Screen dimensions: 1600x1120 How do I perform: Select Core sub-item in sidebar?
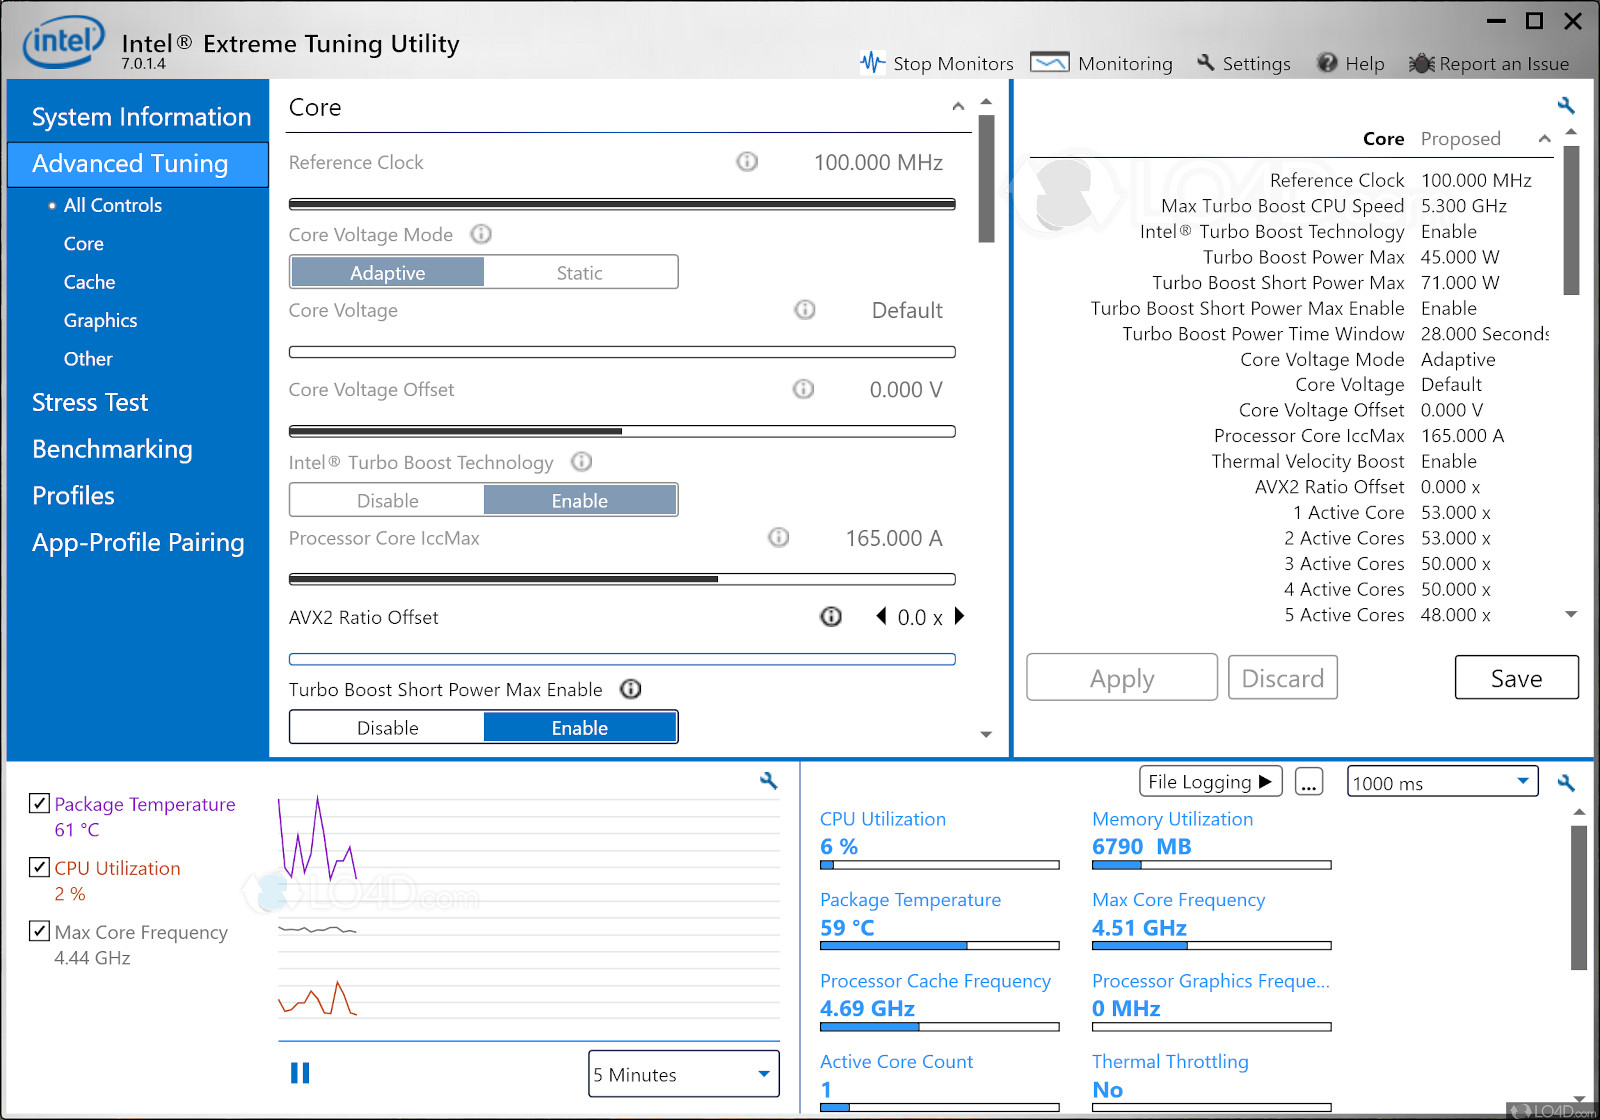[83, 244]
